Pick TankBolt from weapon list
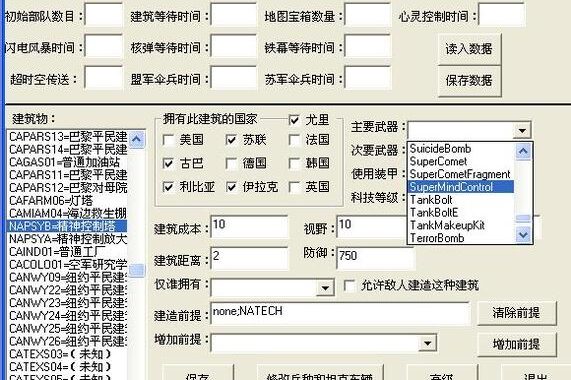 click(460, 200)
